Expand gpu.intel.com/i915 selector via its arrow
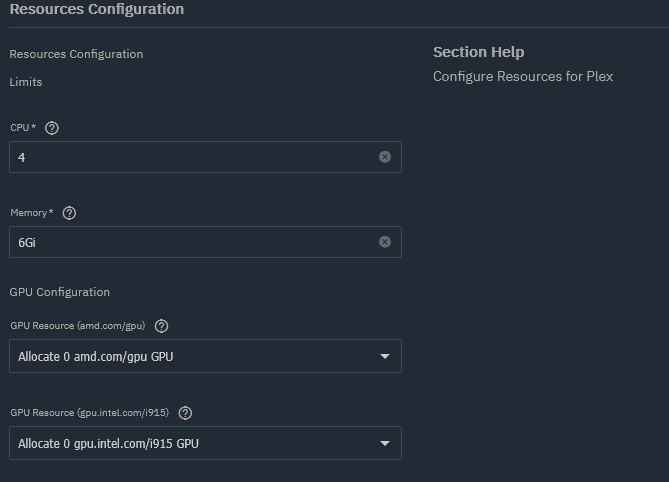 coord(385,443)
